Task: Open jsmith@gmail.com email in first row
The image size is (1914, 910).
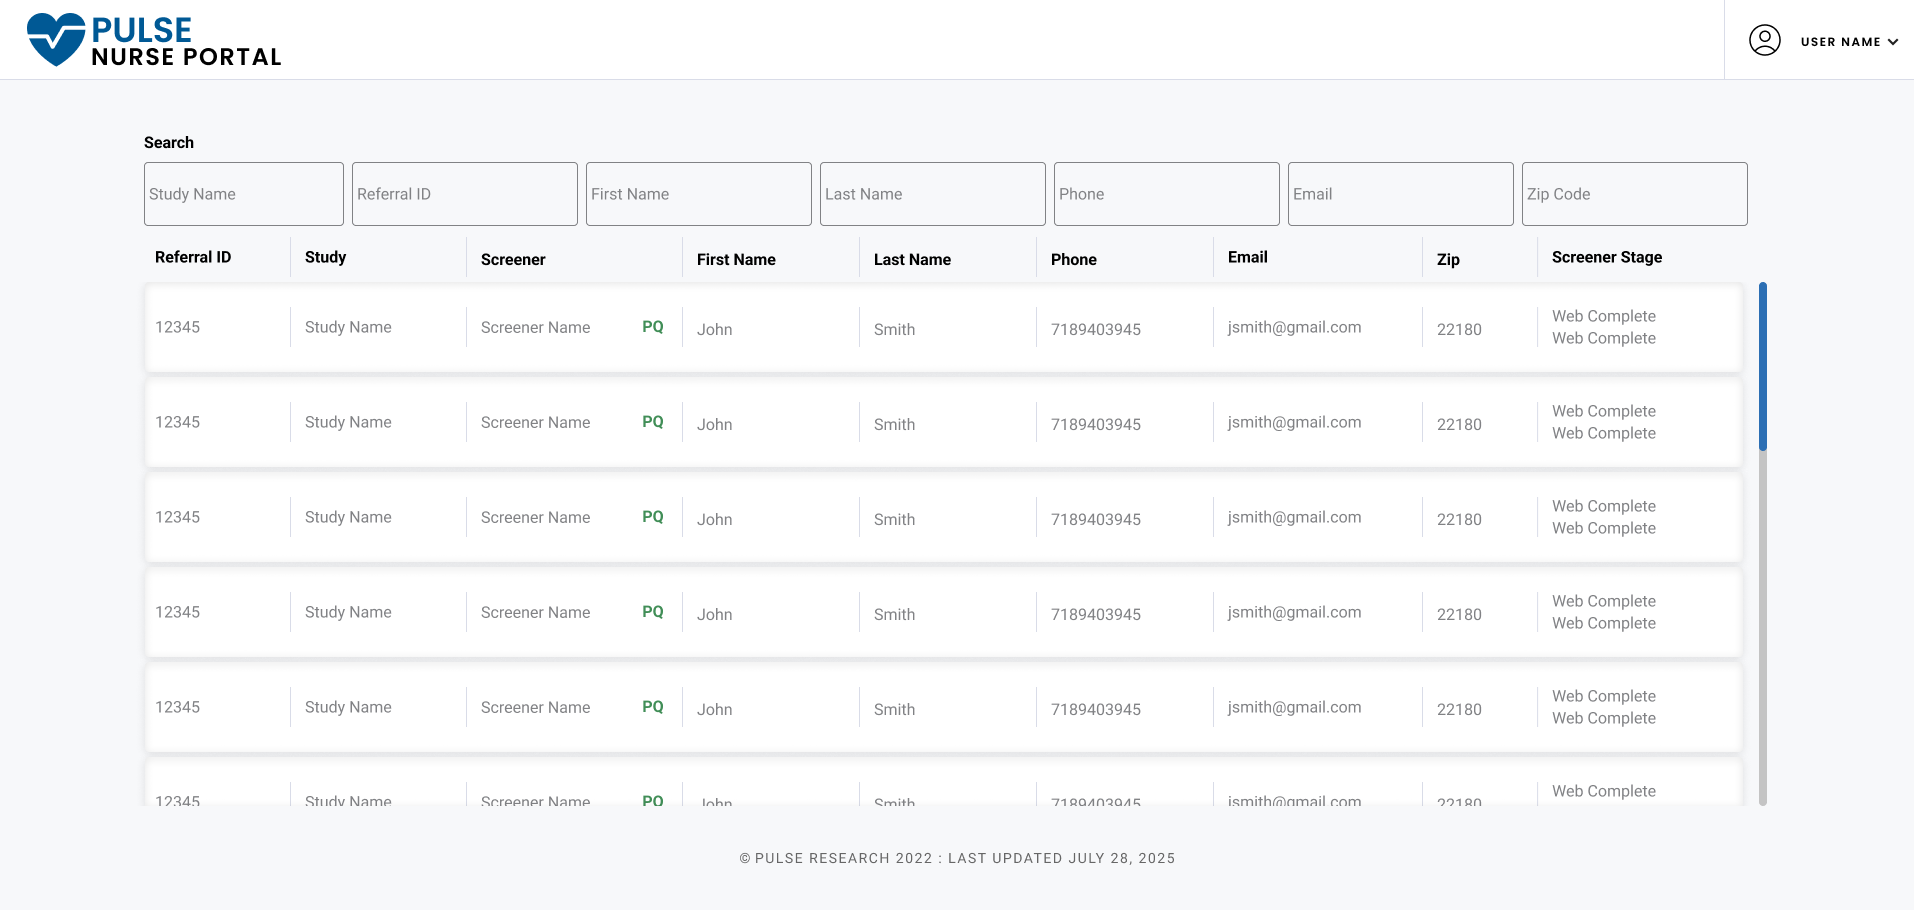Action: point(1294,327)
